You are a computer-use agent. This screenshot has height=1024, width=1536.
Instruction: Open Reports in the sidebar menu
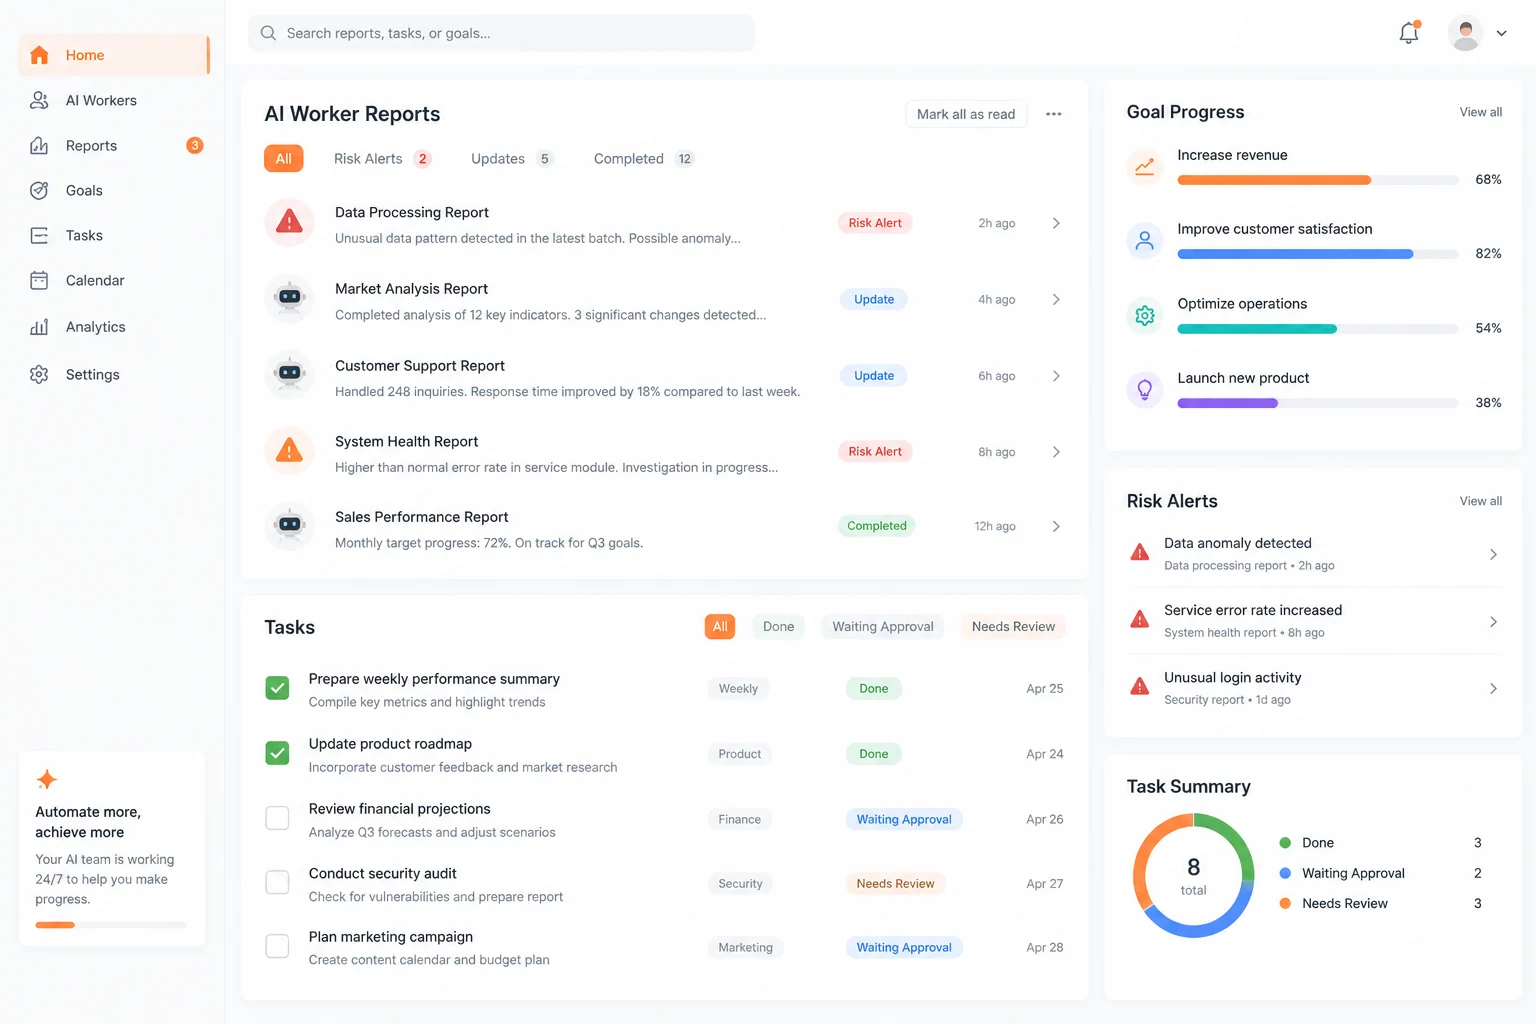[114, 146]
